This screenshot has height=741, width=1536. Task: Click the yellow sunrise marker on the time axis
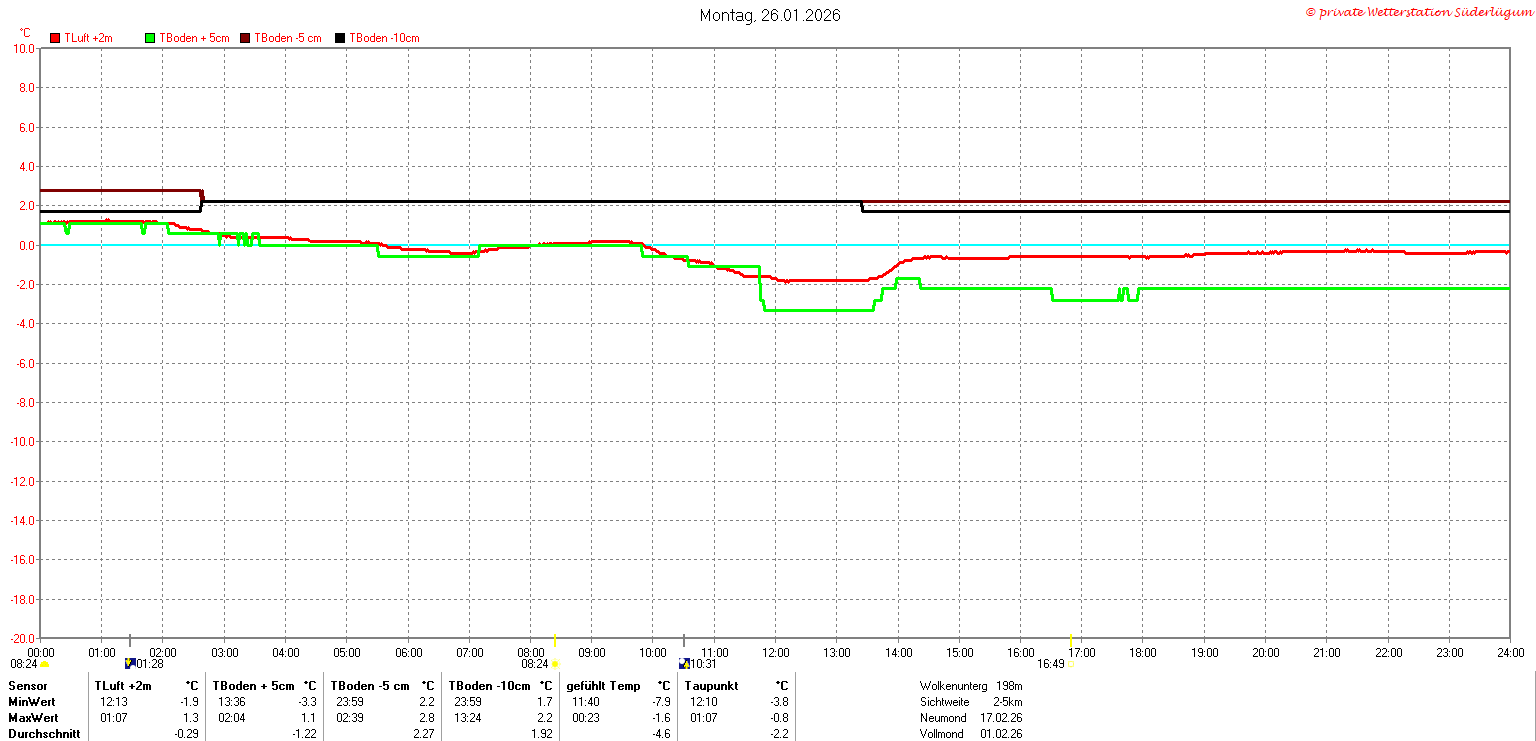pos(555,641)
